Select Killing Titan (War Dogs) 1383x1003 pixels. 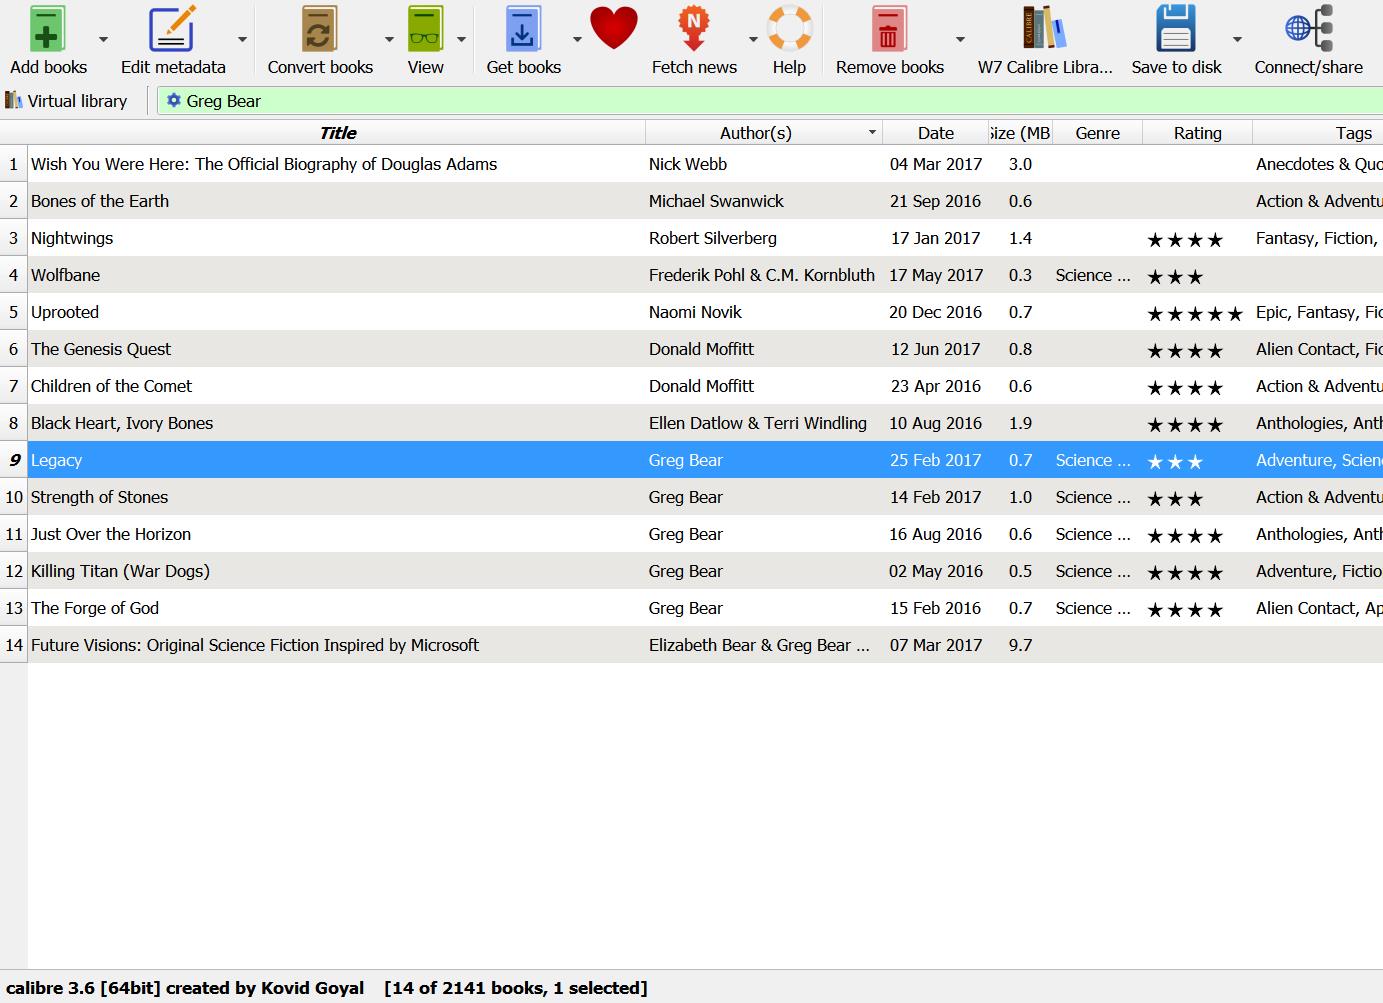(x=120, y=571)
